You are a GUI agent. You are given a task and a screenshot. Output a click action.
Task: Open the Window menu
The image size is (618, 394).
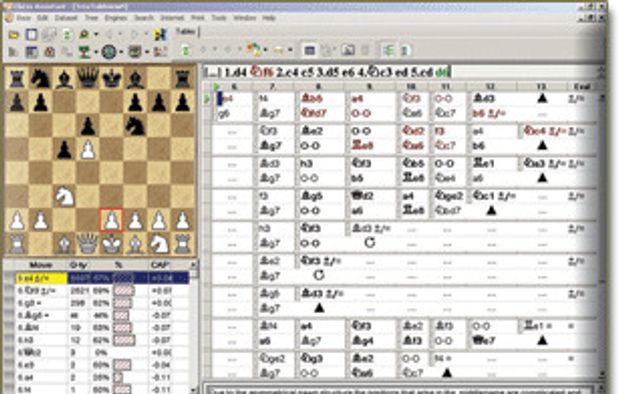244,18
